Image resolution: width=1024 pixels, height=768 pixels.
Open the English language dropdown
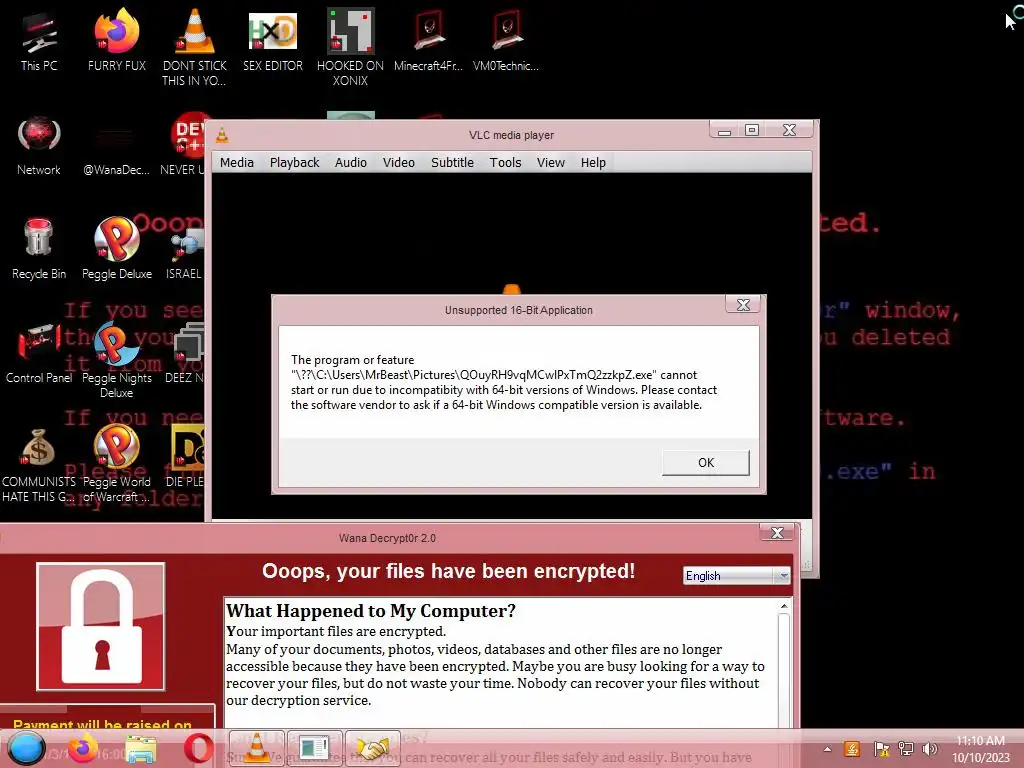tap(737, 575)
